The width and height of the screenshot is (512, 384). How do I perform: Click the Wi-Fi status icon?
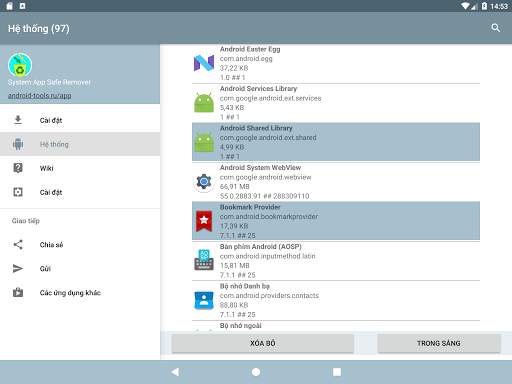point(466,6)
